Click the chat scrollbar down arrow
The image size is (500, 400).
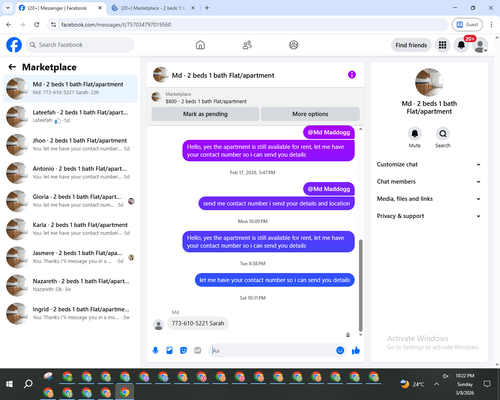coord(360,334)
